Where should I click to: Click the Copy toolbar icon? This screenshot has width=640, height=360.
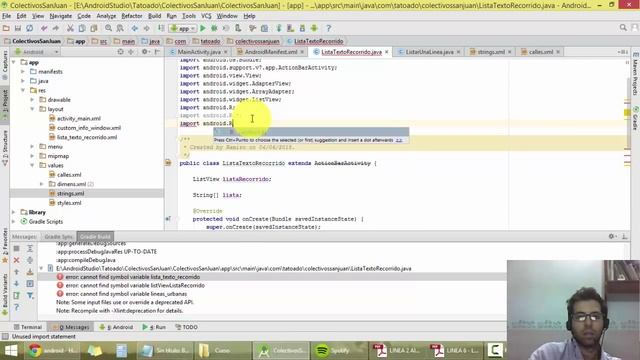pos(82,28)
